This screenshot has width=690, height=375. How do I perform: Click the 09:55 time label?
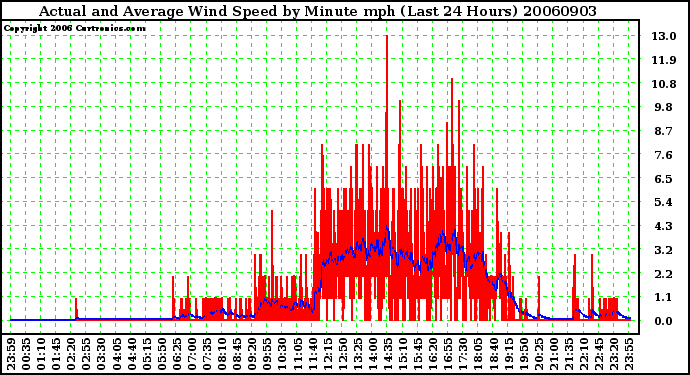[267, 354]
